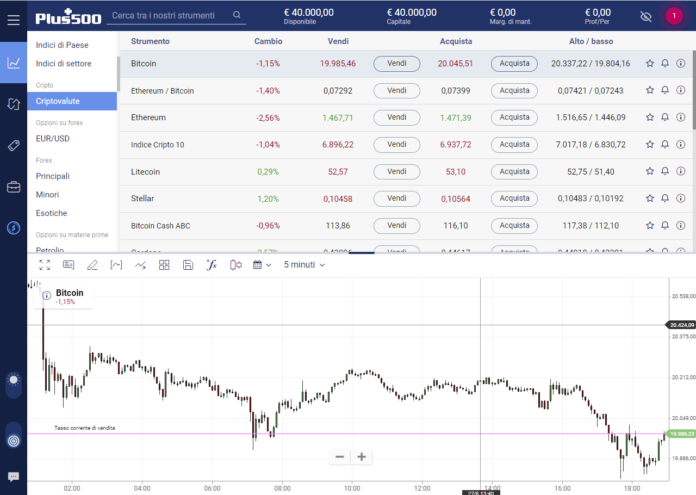Image resolution: width=696 pixels, height=495 pixels.
Task: Set price alert bell for Ethereum
Action: point(665,117)
